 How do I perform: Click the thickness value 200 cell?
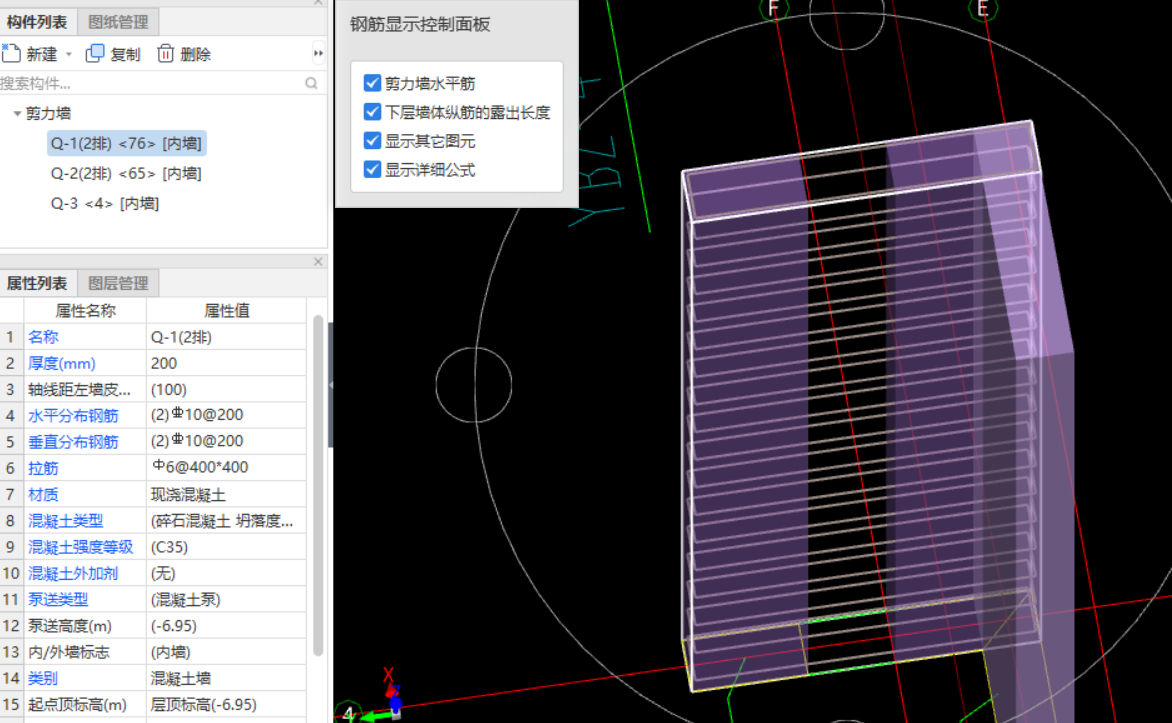pyautogui.click(x=226, y=363)
